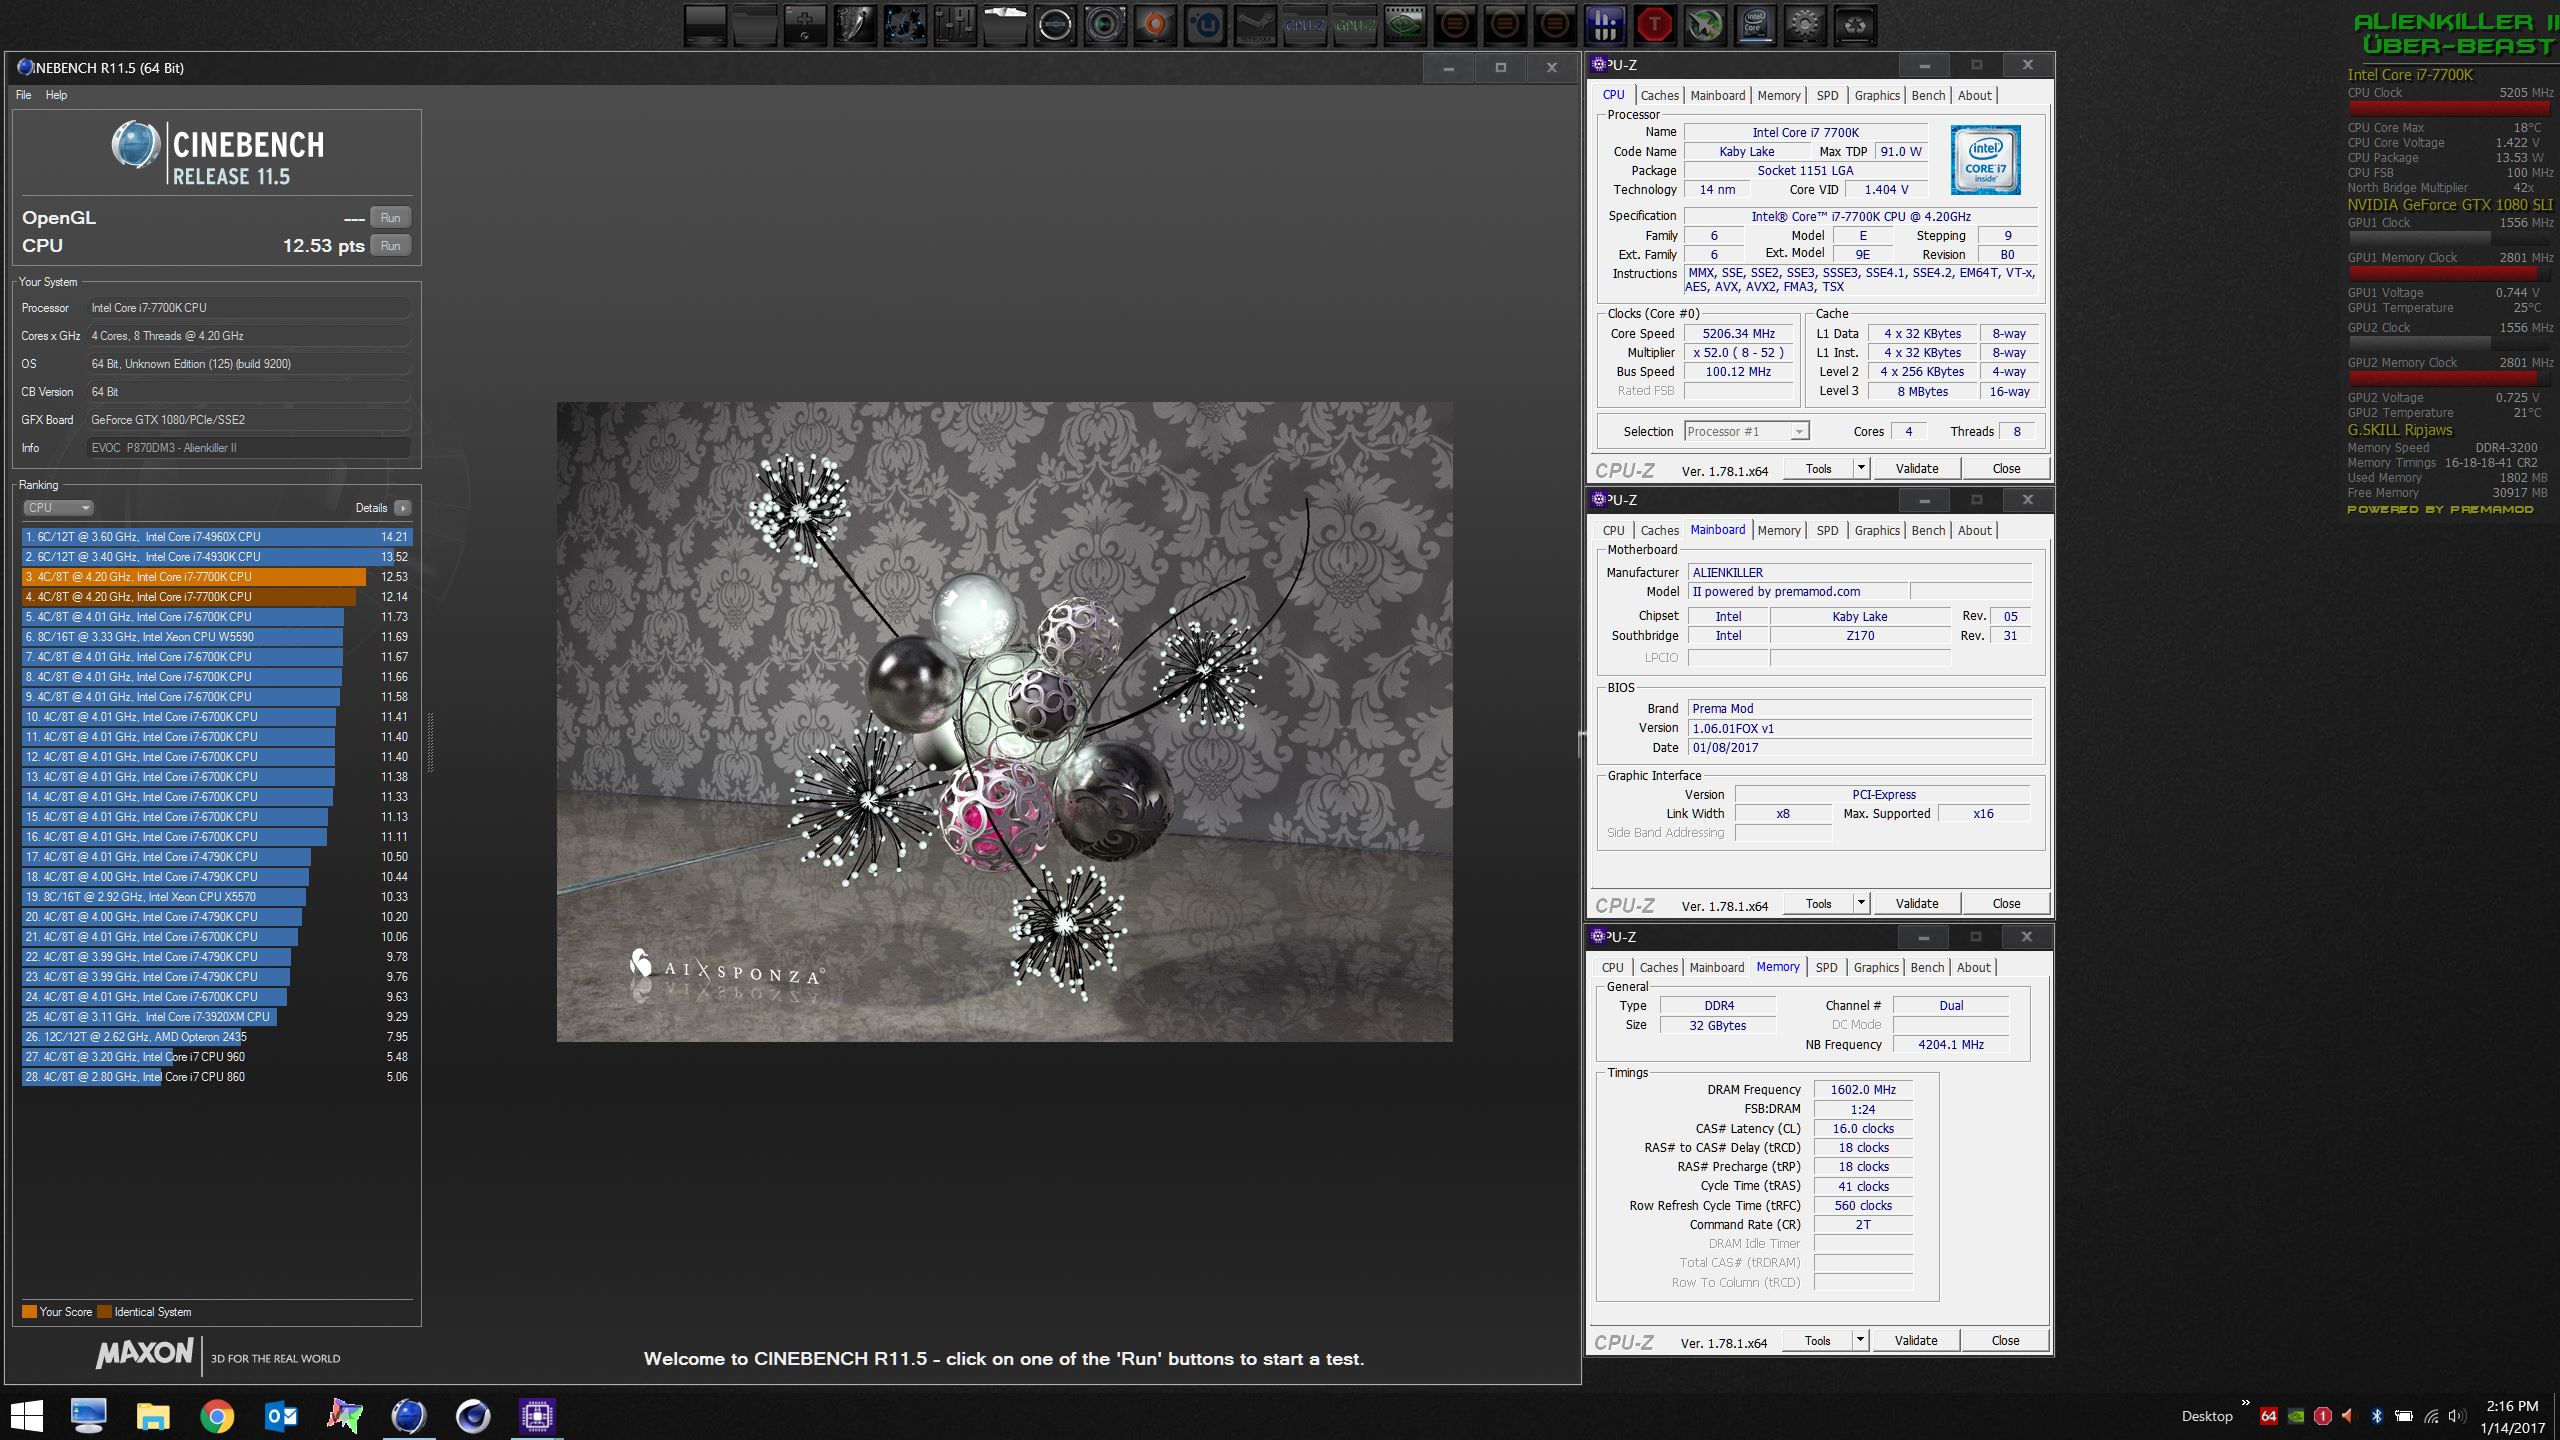
Task: Open Google Chrome from the taskbar
Action: pos(217,1415)
